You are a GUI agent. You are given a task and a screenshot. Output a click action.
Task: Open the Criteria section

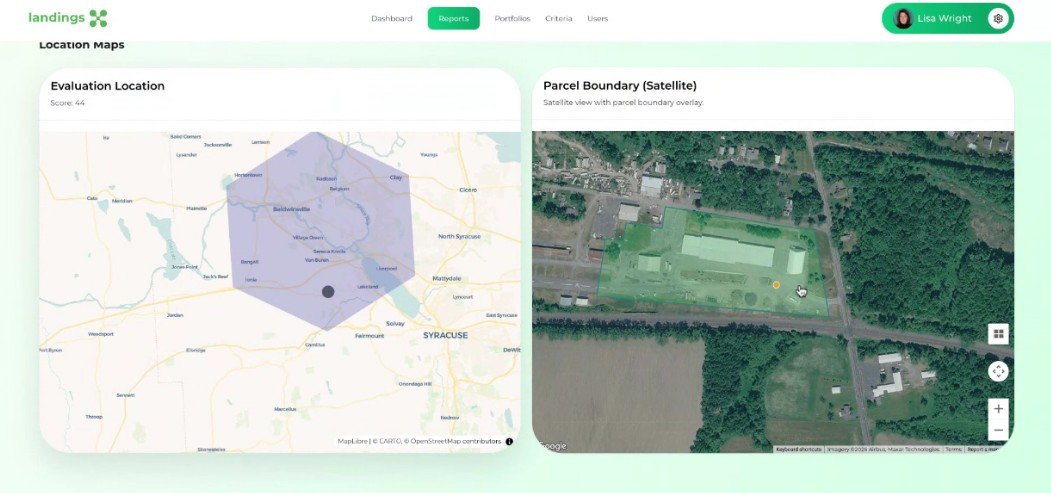coord(558,19)
